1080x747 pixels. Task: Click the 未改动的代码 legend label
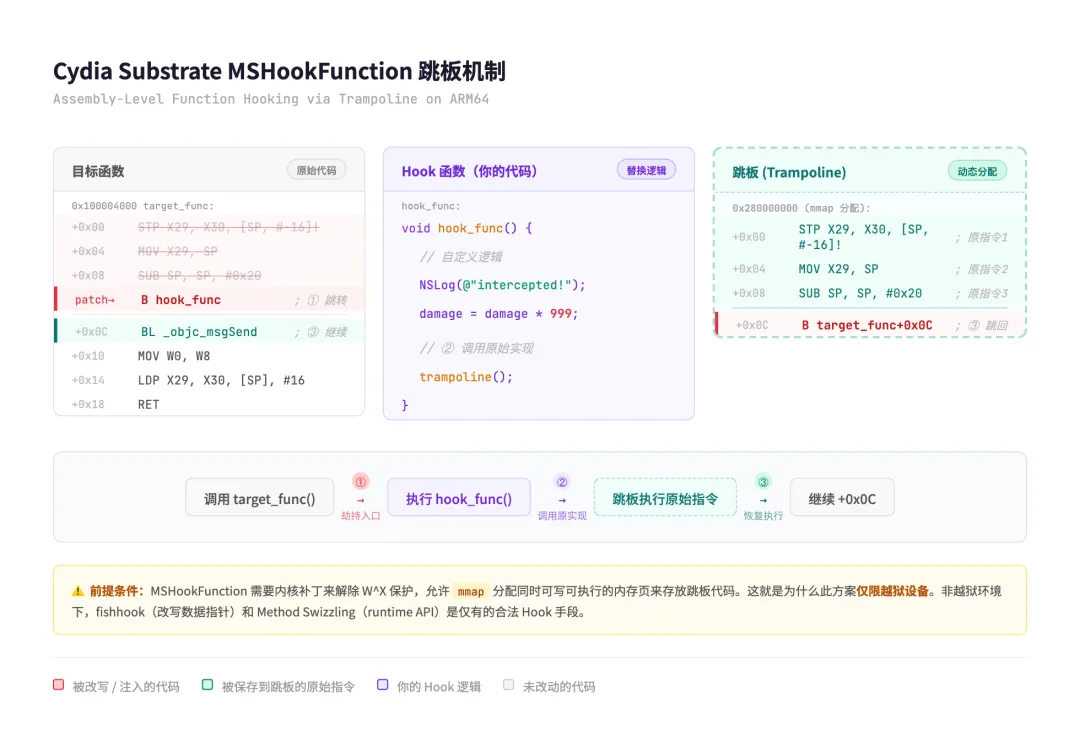(x=559, y=686)
